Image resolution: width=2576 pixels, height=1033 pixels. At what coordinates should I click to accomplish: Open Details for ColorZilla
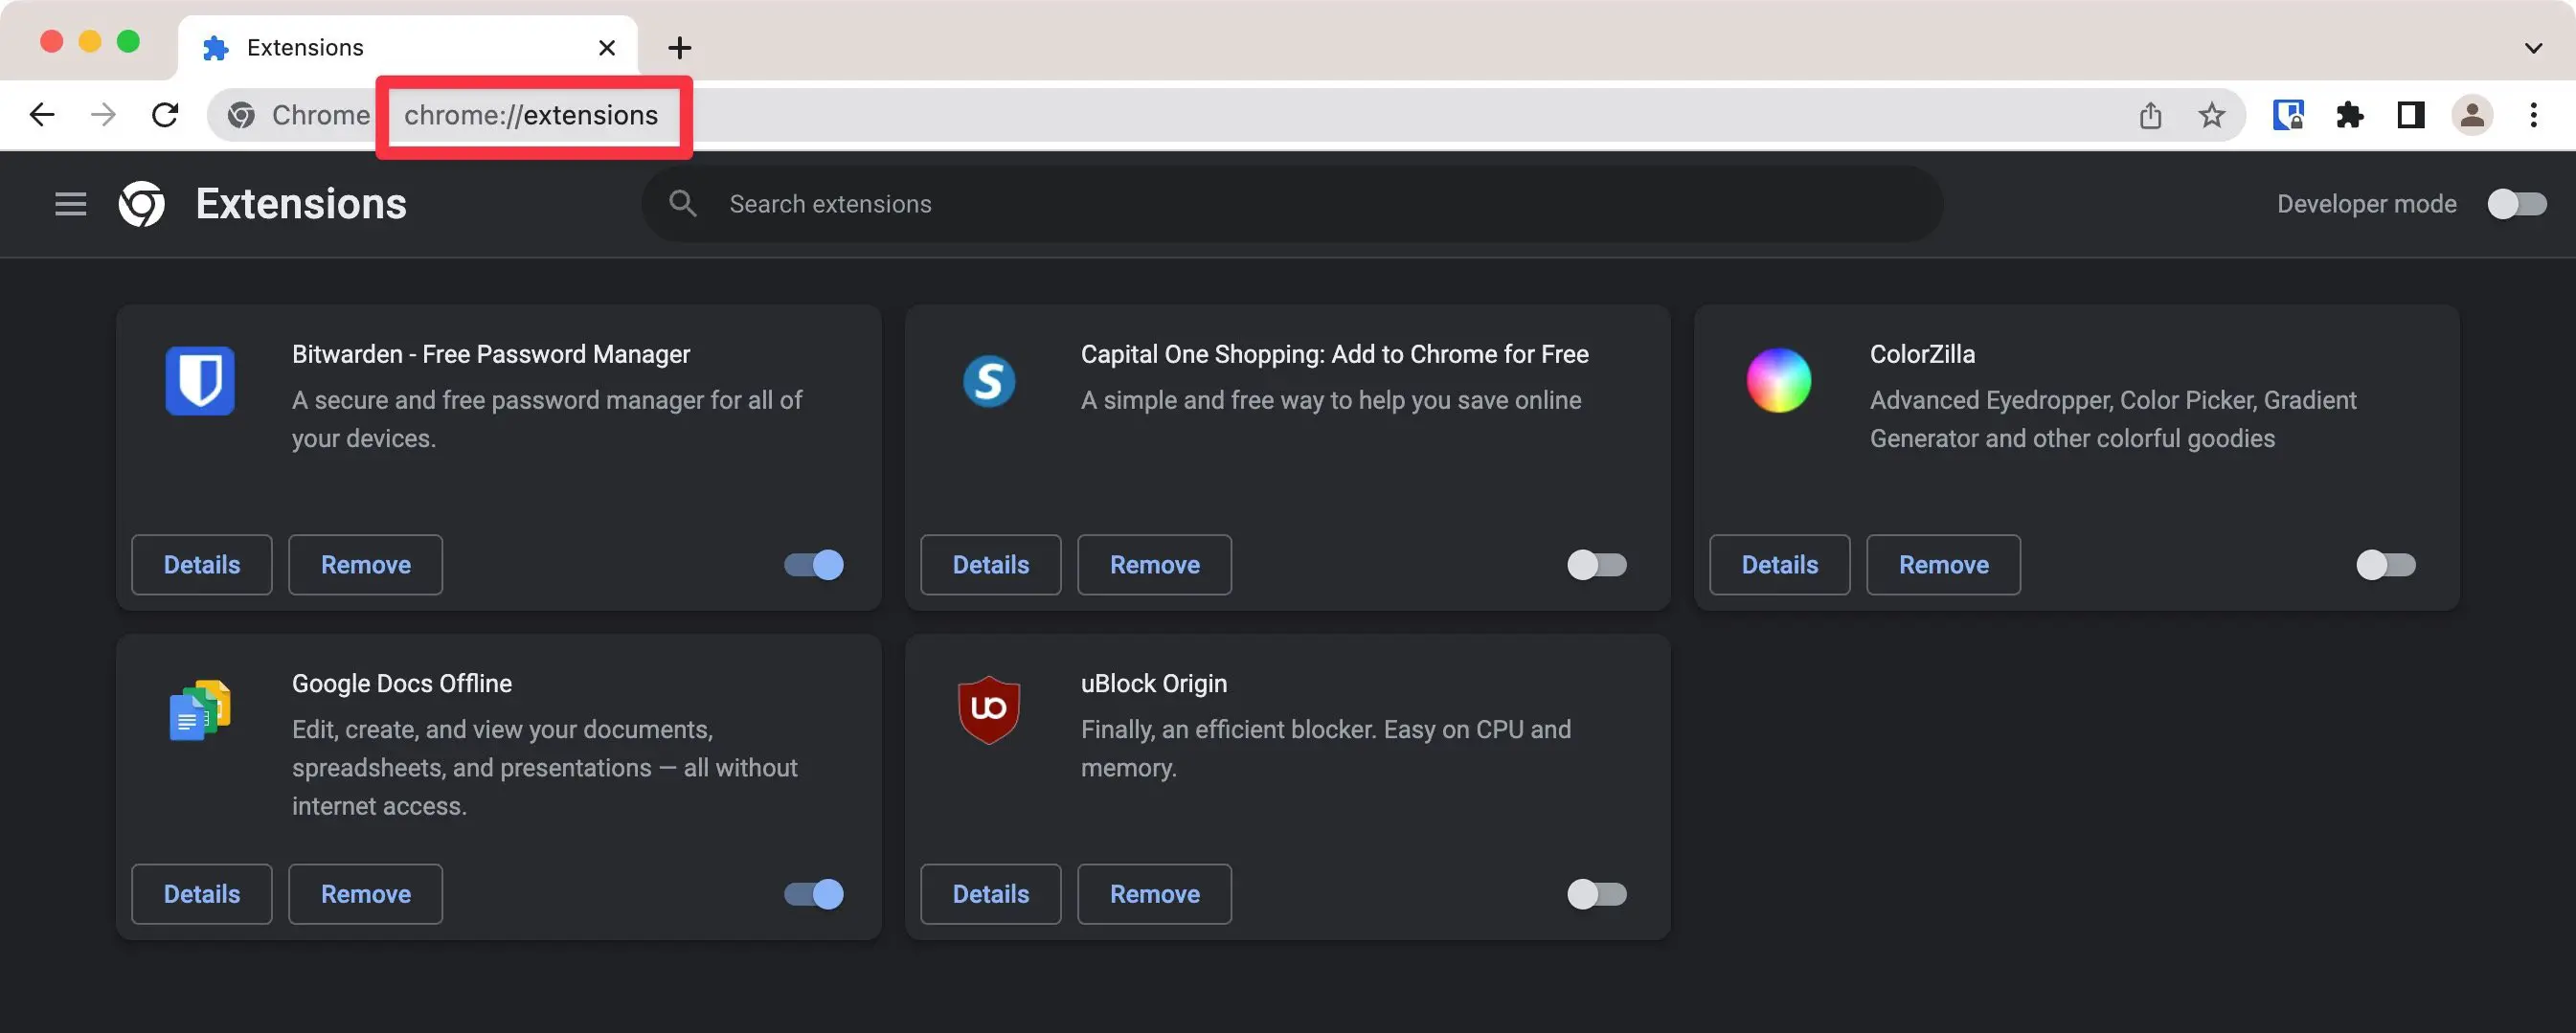1780,565
